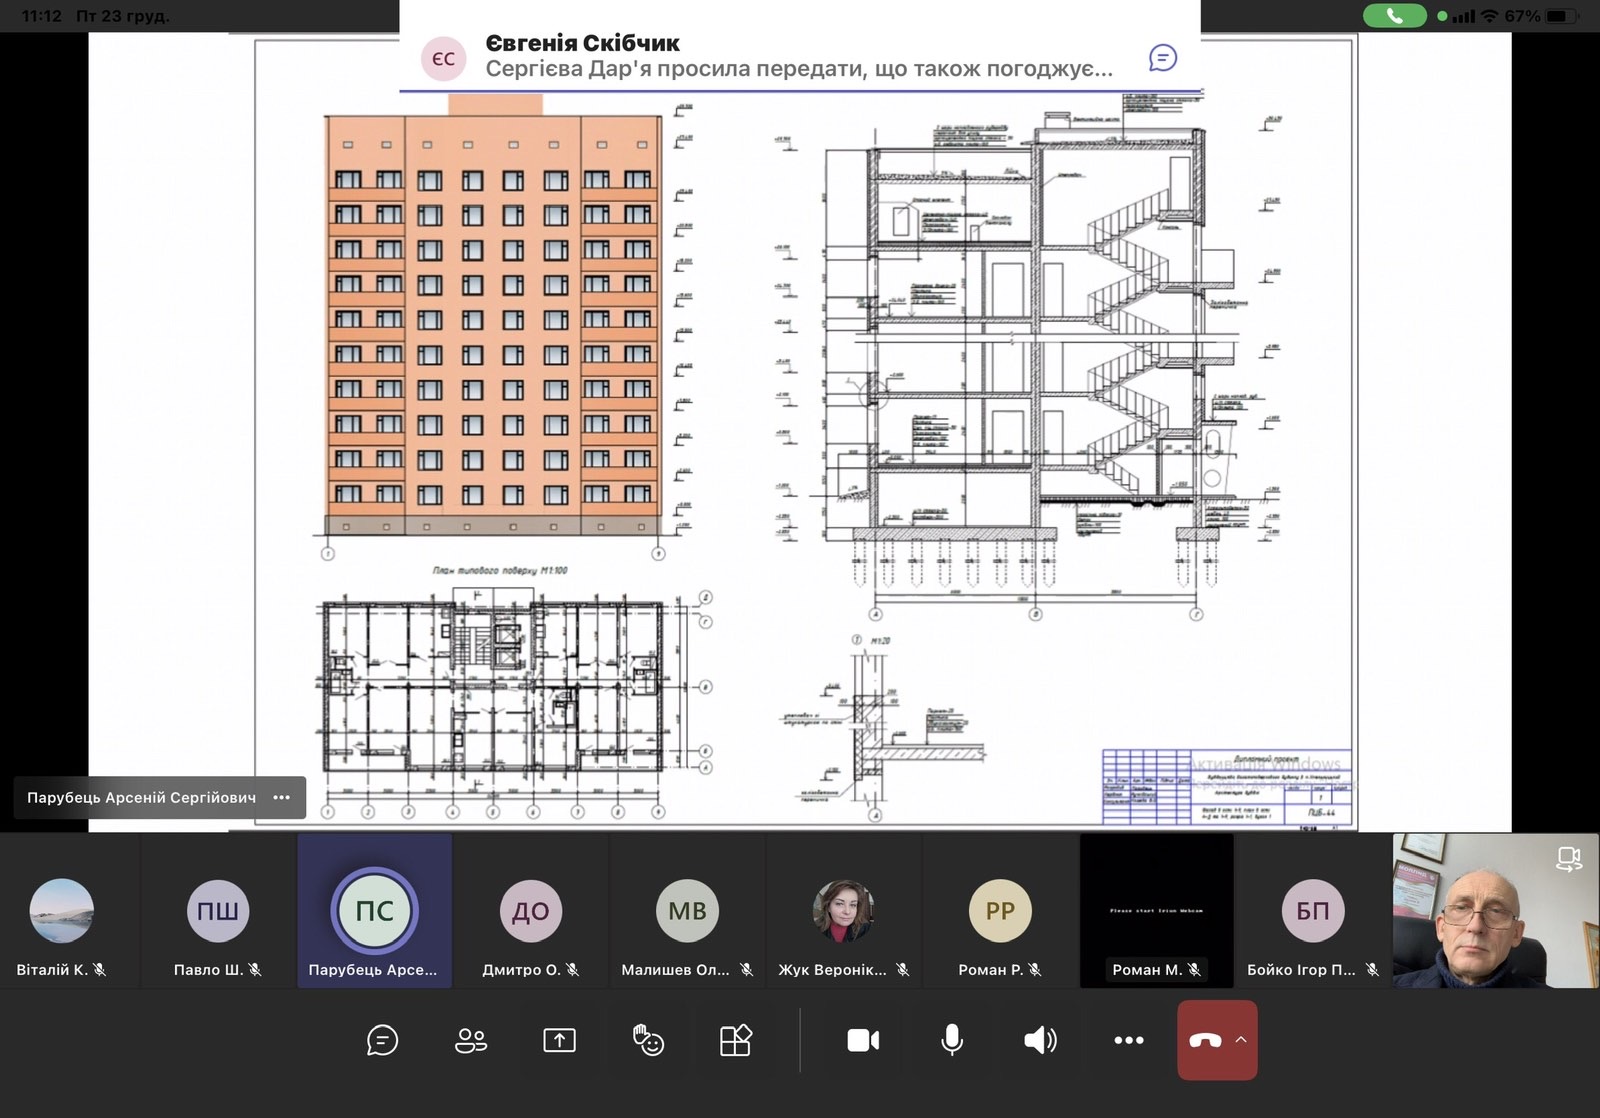Screen dimensions: 1600x1118
Task: Open the share content tray
Action: tap(559, 1040)
